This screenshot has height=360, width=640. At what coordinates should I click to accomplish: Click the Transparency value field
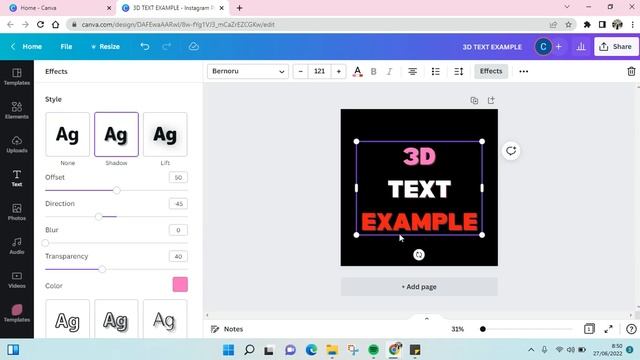[178, 256]
